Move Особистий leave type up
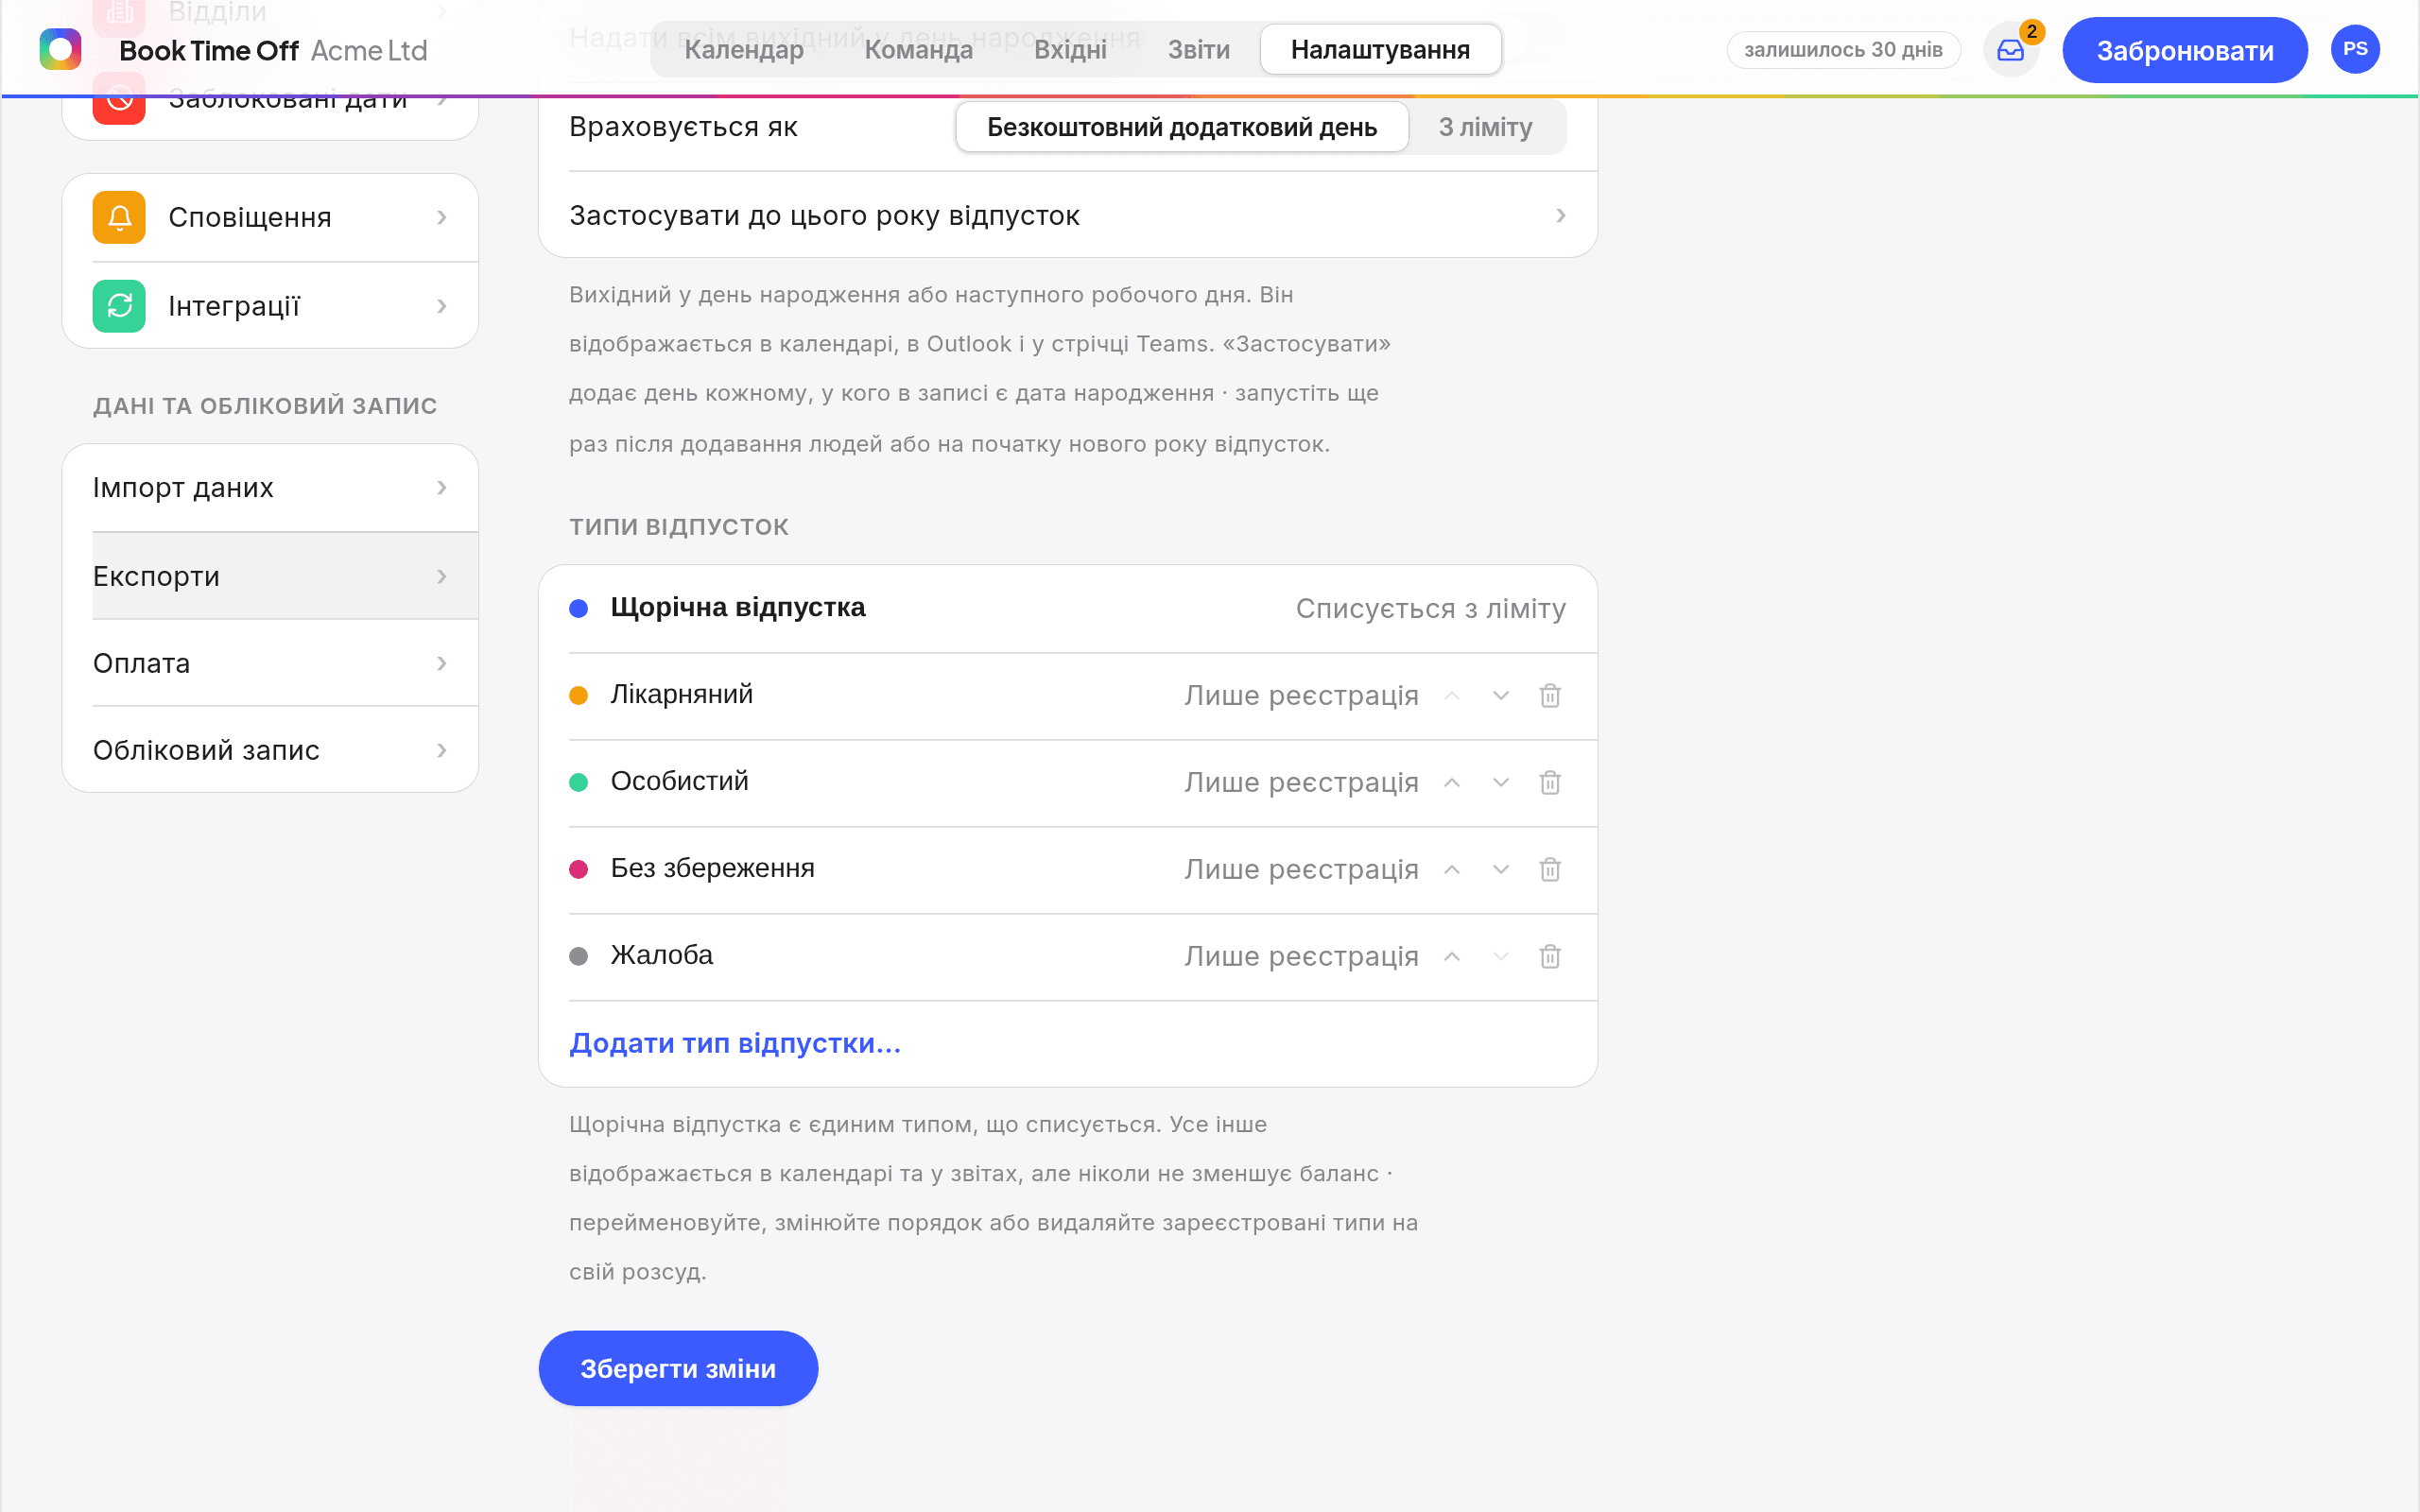This screenshot has height=1512, width=2420. click(x=1452, y=782)
